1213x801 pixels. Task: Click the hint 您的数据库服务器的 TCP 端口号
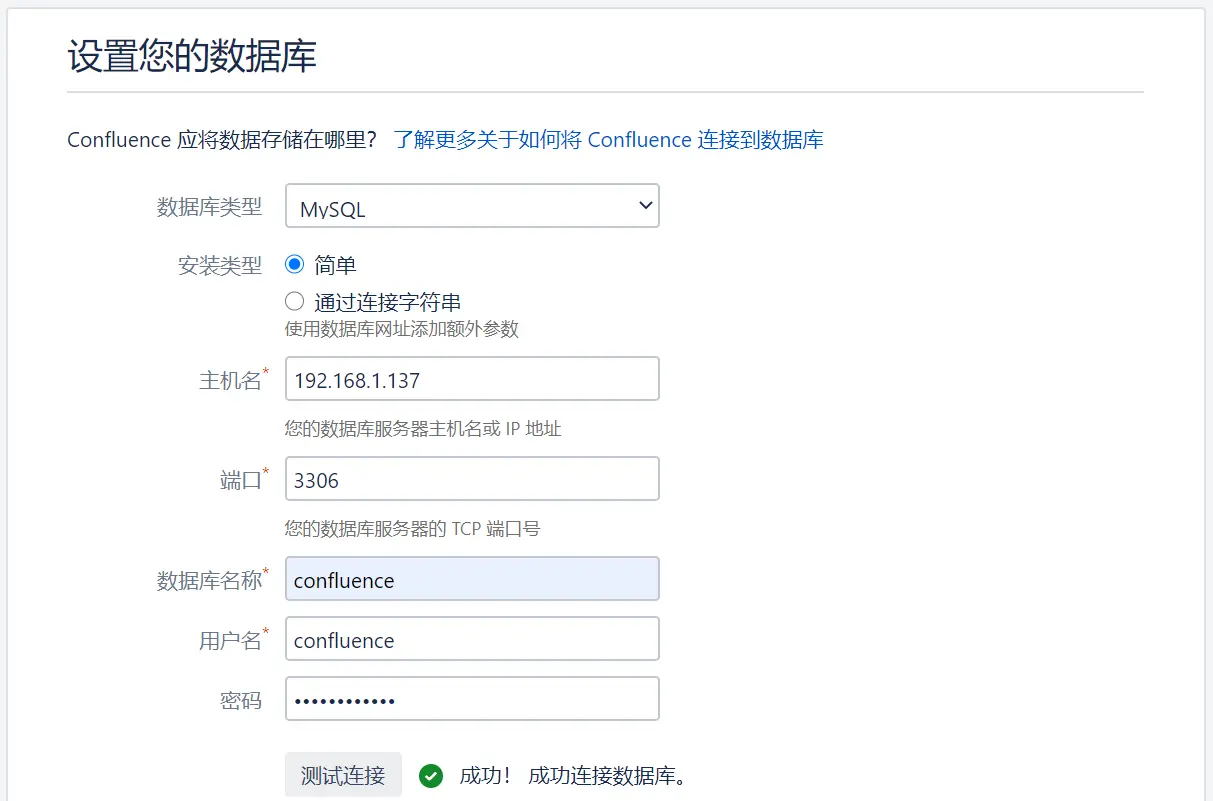pos(412,529)
